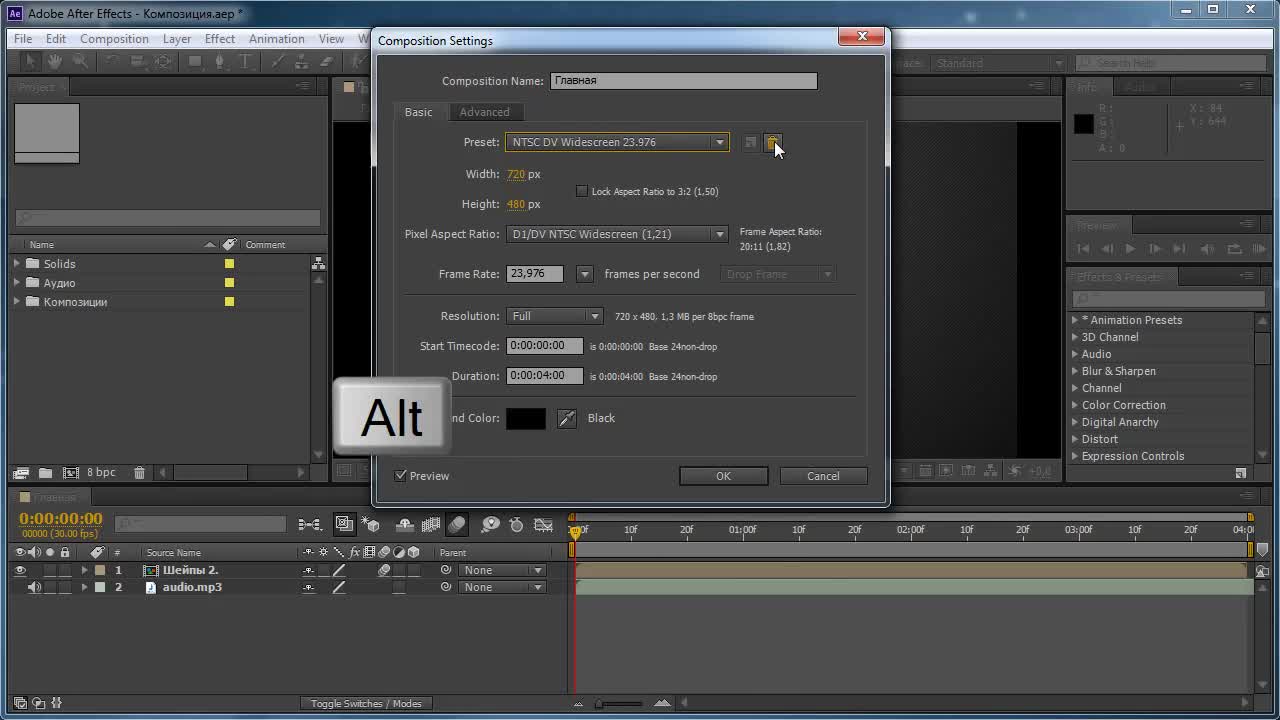
Task: Toggle Draft 3D in timeline
Action: pyautogui.click(x=370, y=524)
